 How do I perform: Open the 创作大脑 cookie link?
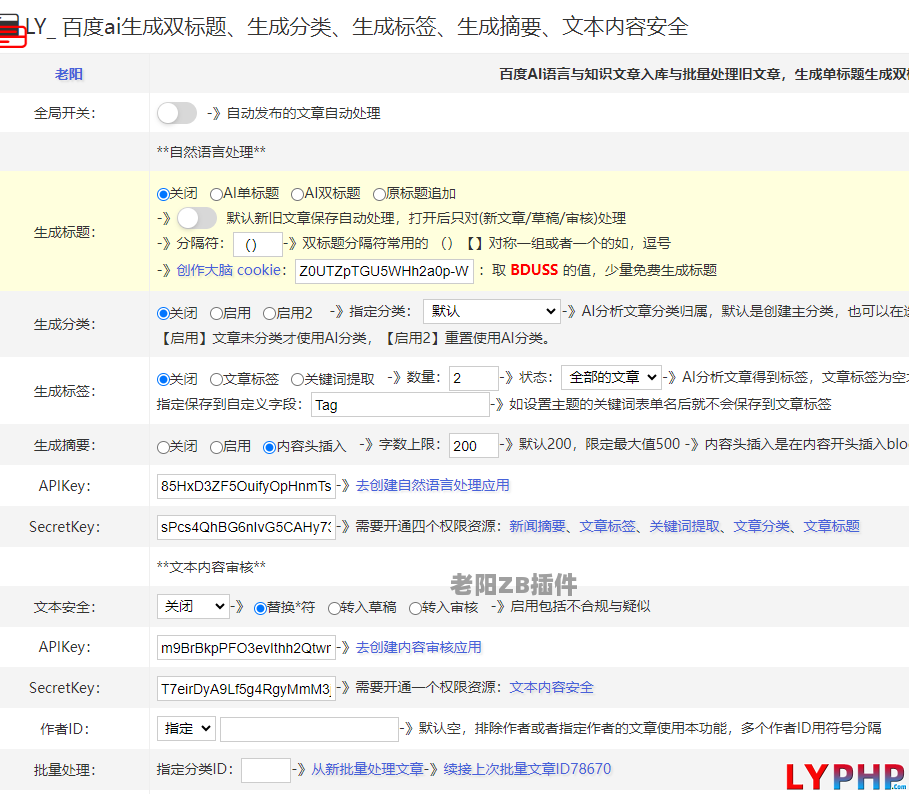click(228, 270)
